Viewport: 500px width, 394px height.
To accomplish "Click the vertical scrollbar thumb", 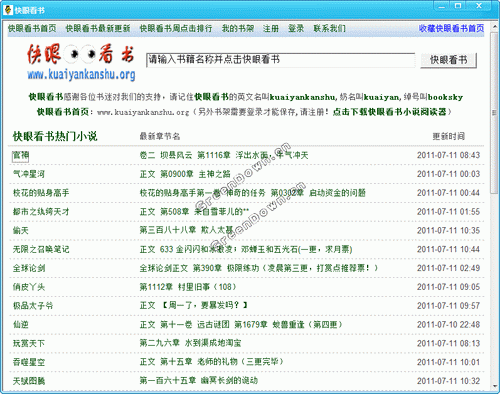I will pyautogui.click(x=494, y=113).
